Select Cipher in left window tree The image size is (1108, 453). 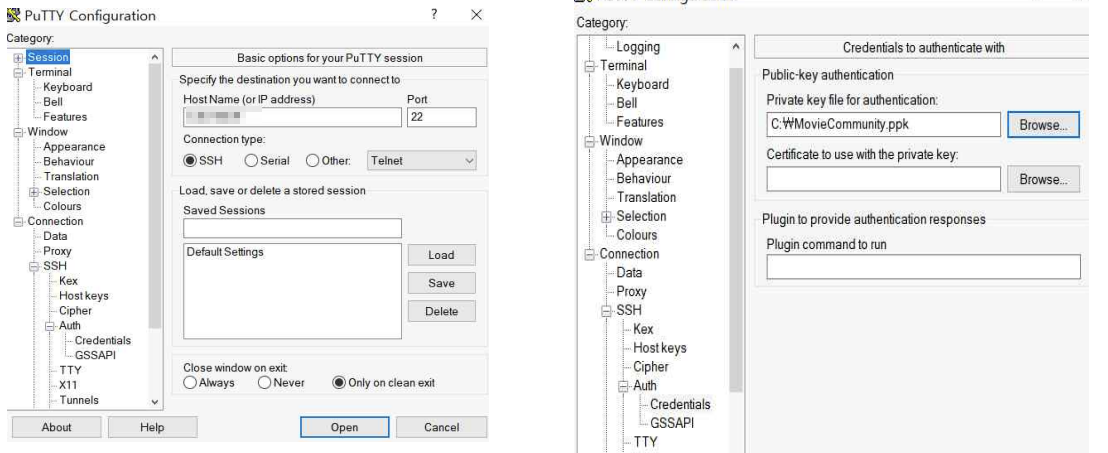(75, 310)
